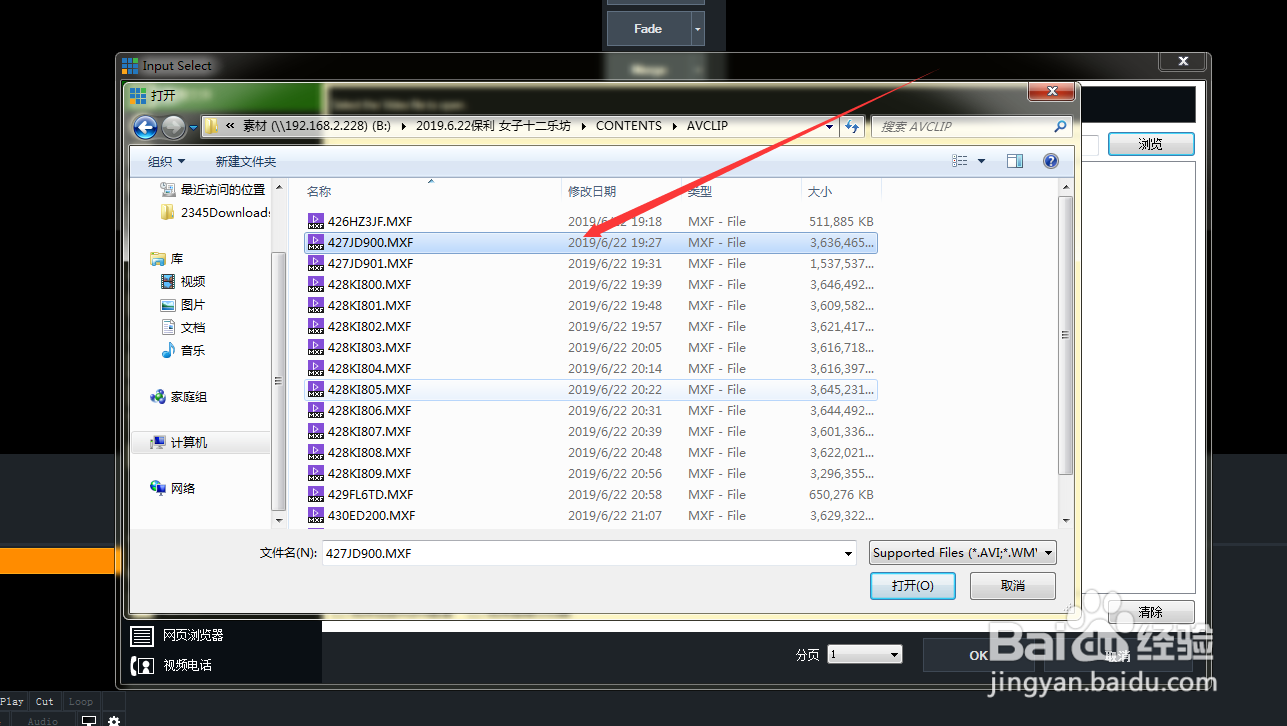Click the file list scroll down arrow
1287x726 pixels.
pos(1065,520)
